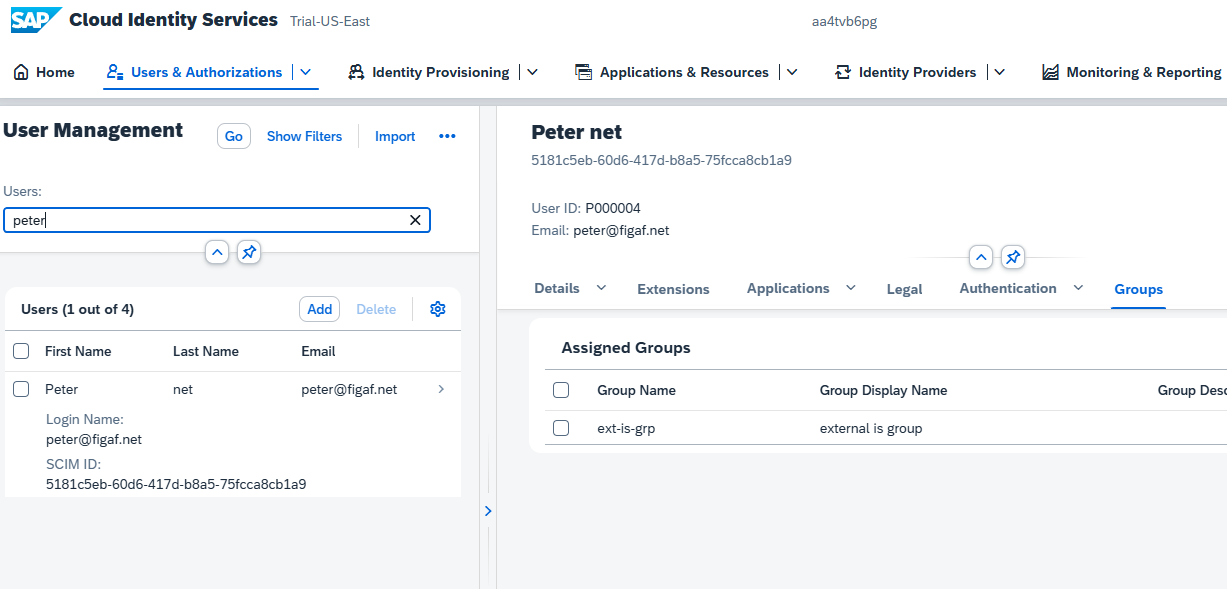Open Details tab dropdown arrow
Viewport: 1227px width, 589px height.
point(601,288)
